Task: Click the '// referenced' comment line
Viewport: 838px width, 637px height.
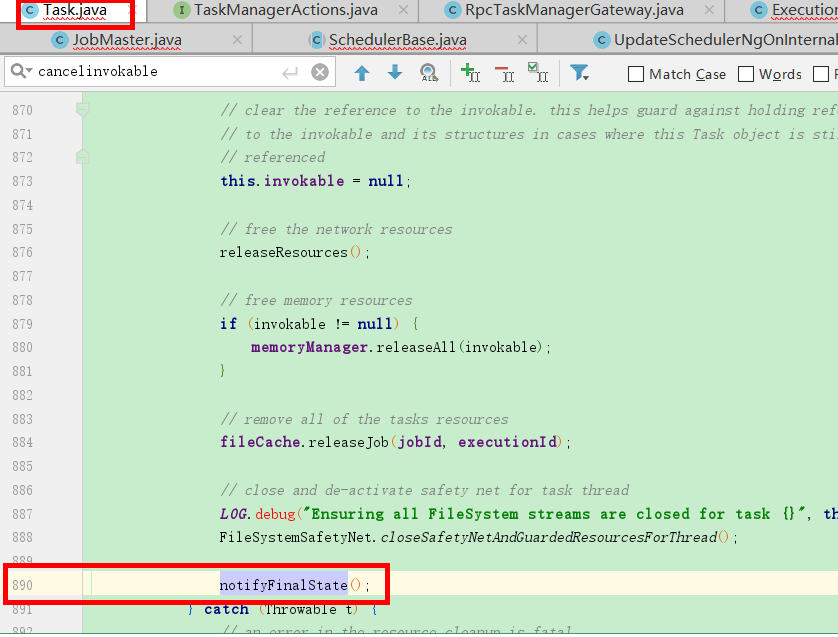Action: pos(273,157)
